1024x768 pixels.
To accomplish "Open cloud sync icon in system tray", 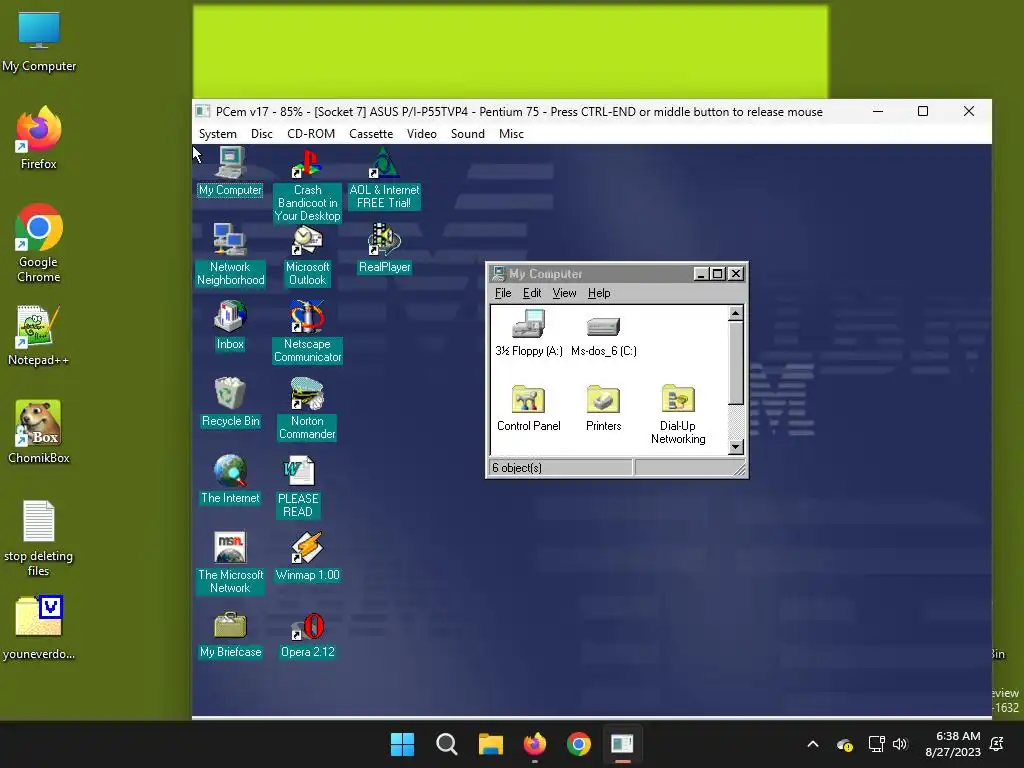I will click(x=844, y=744).
